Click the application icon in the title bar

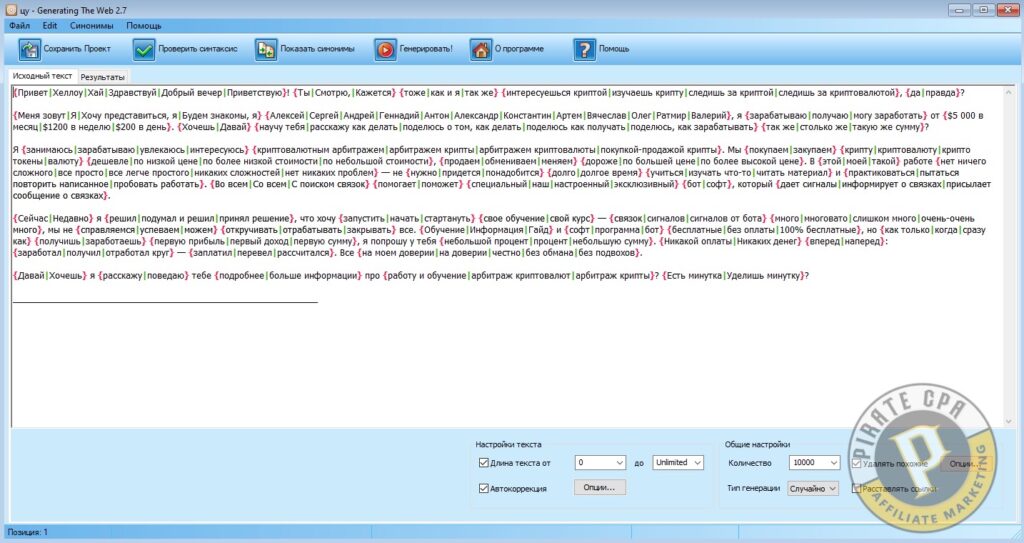(11, 10)
